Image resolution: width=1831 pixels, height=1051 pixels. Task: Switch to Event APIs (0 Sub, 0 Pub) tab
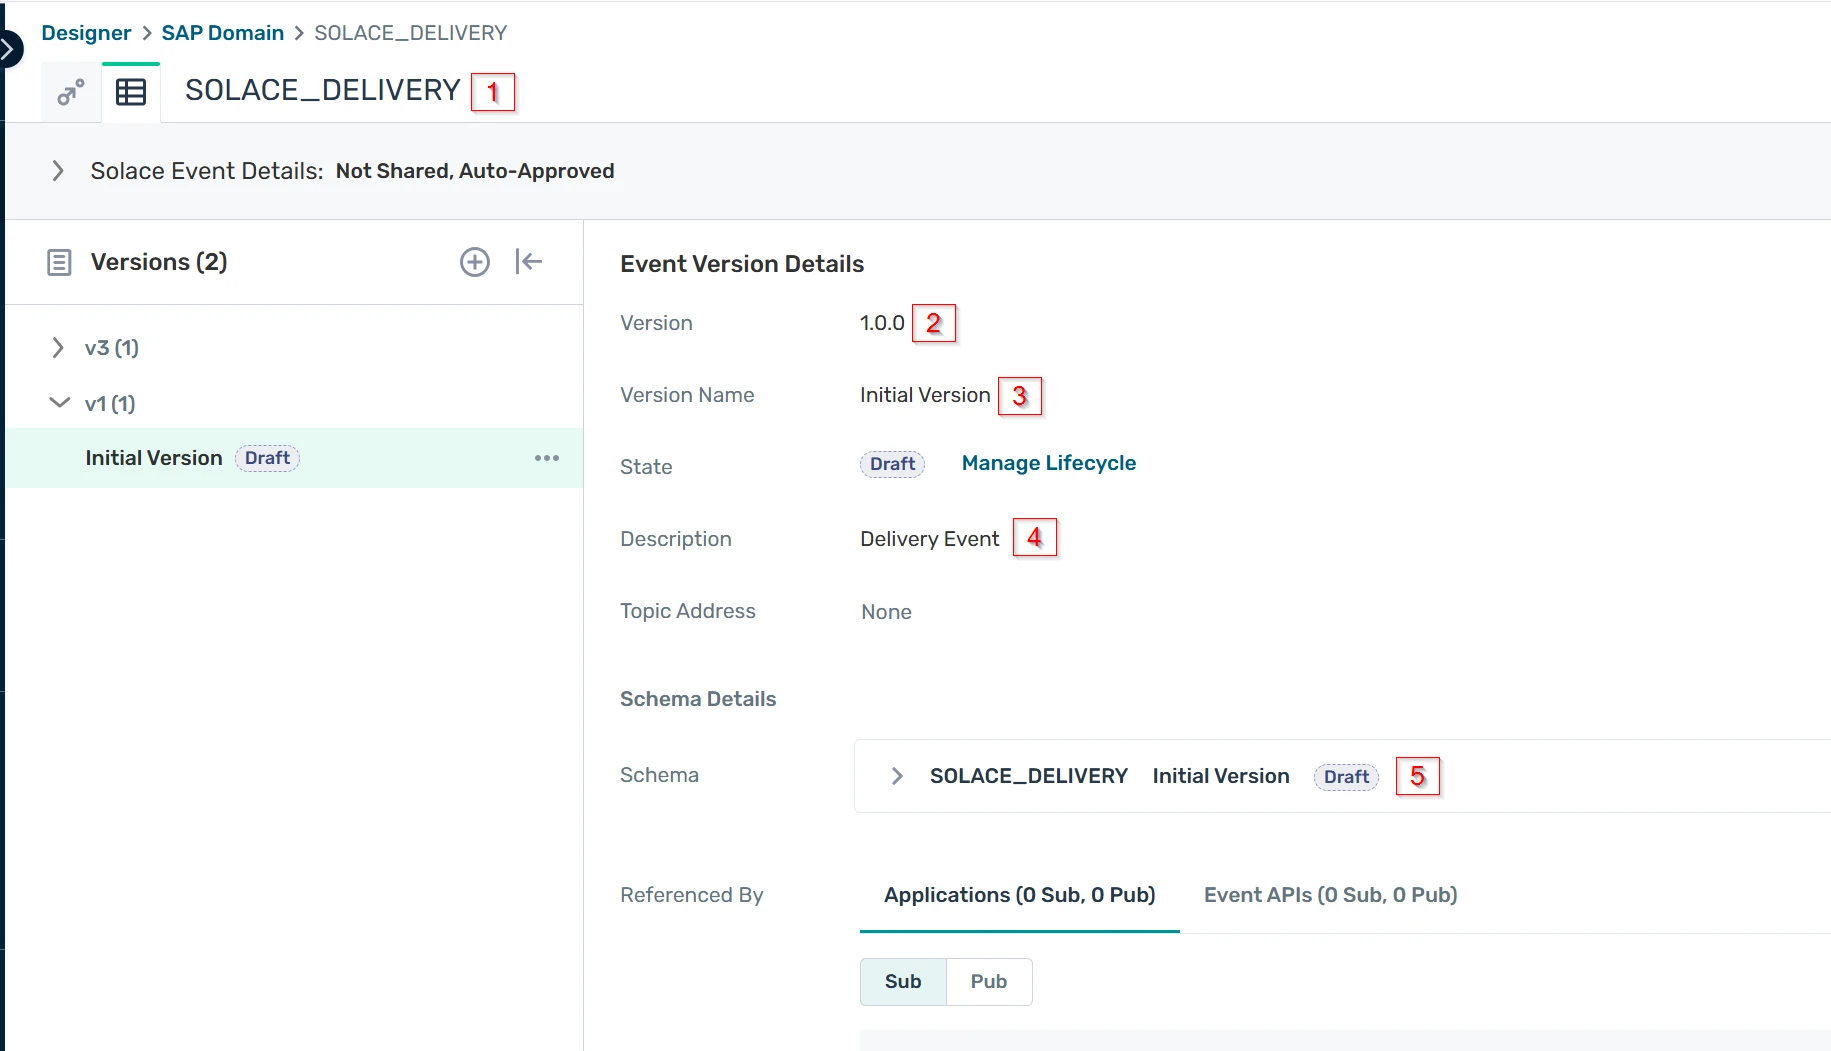(1330, 895)
